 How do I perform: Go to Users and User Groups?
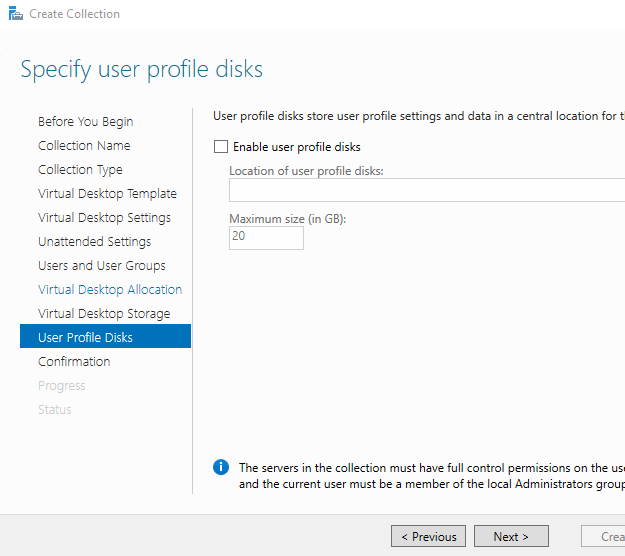coord(102,266)
